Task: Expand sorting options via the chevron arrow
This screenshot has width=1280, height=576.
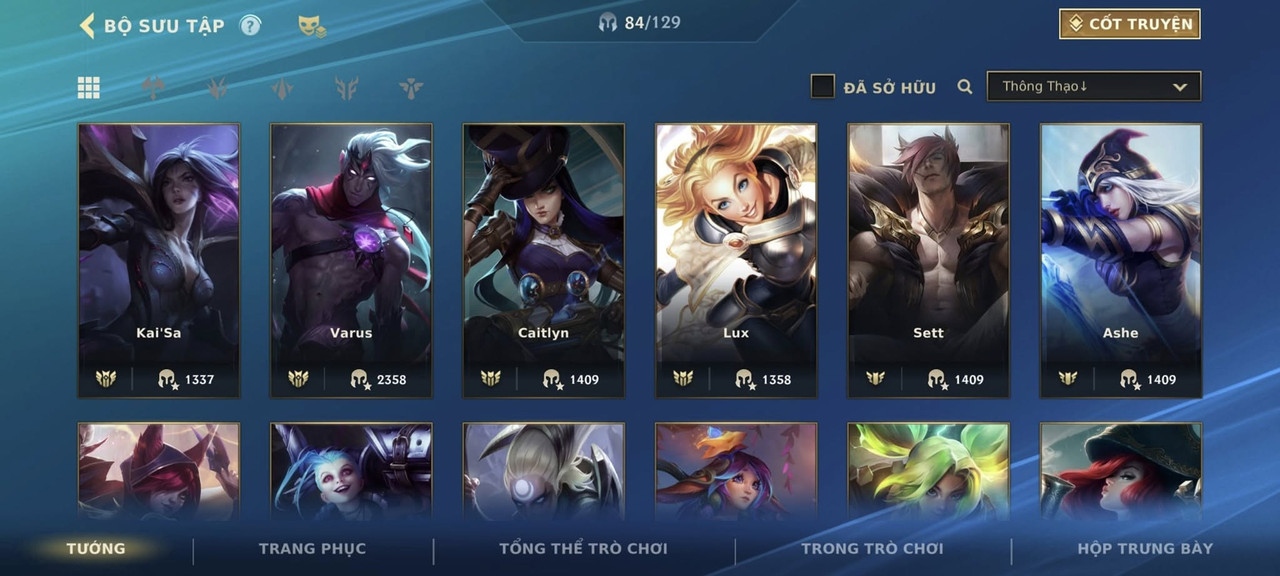Action: 1180,87
